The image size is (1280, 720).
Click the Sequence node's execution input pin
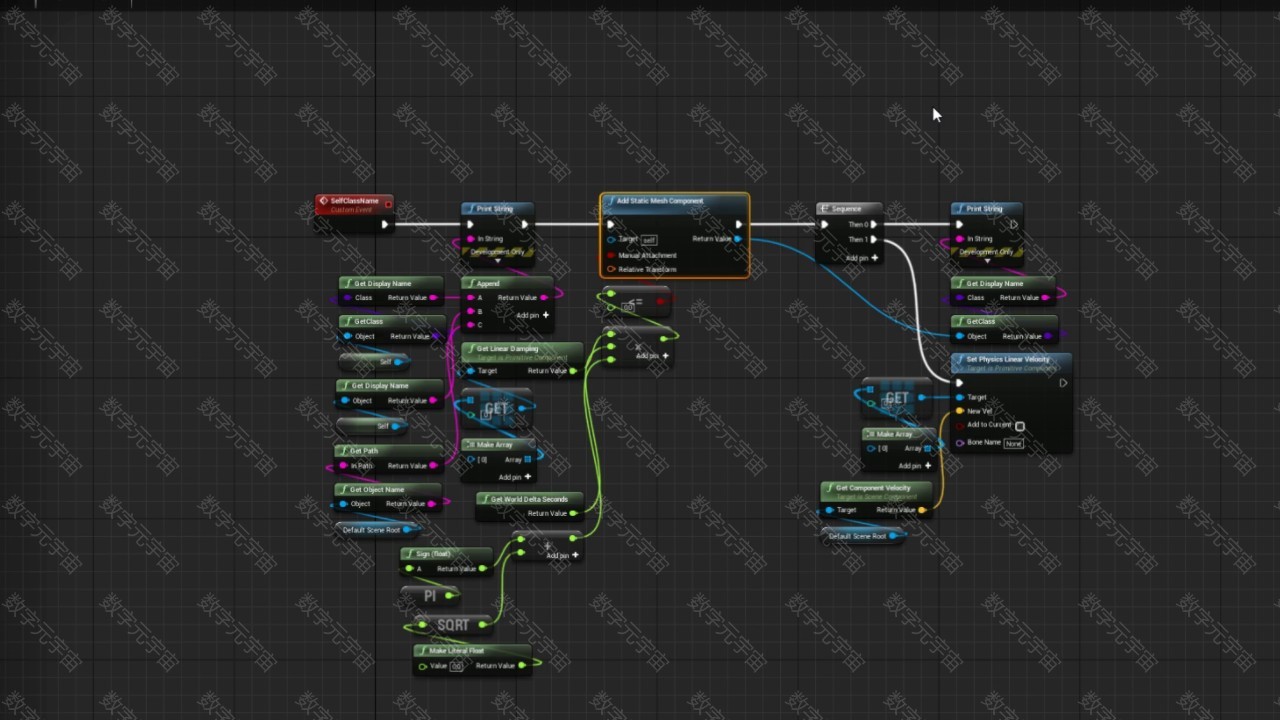pyautogui.click(x=825, y=224)
